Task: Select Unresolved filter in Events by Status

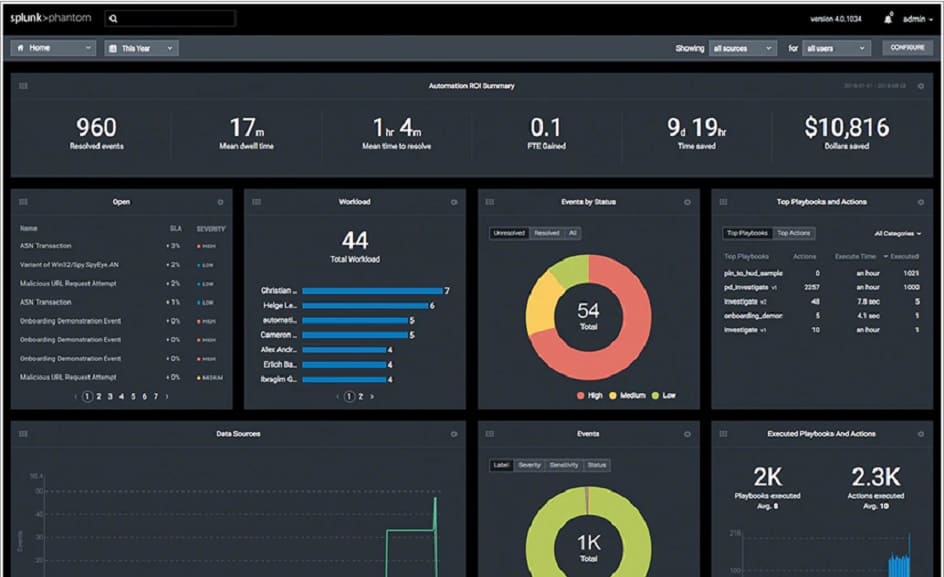Action: pyautogui.click(x=509, y=233)
